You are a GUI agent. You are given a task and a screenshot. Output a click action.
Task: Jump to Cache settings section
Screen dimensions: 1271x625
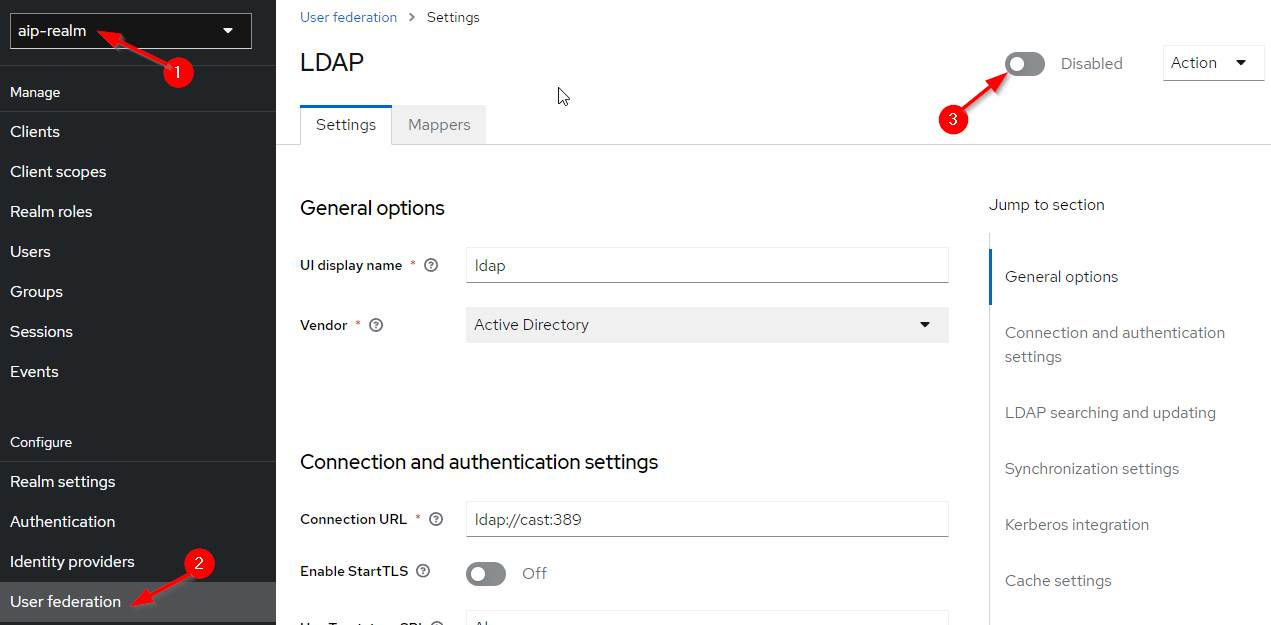click(1058, 580)
